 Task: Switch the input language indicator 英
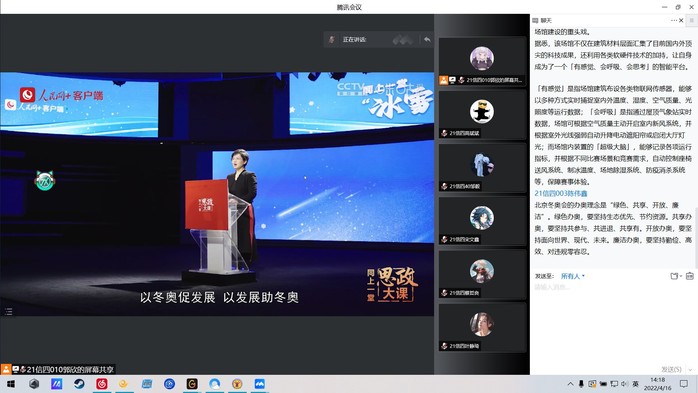coord(635,384)
